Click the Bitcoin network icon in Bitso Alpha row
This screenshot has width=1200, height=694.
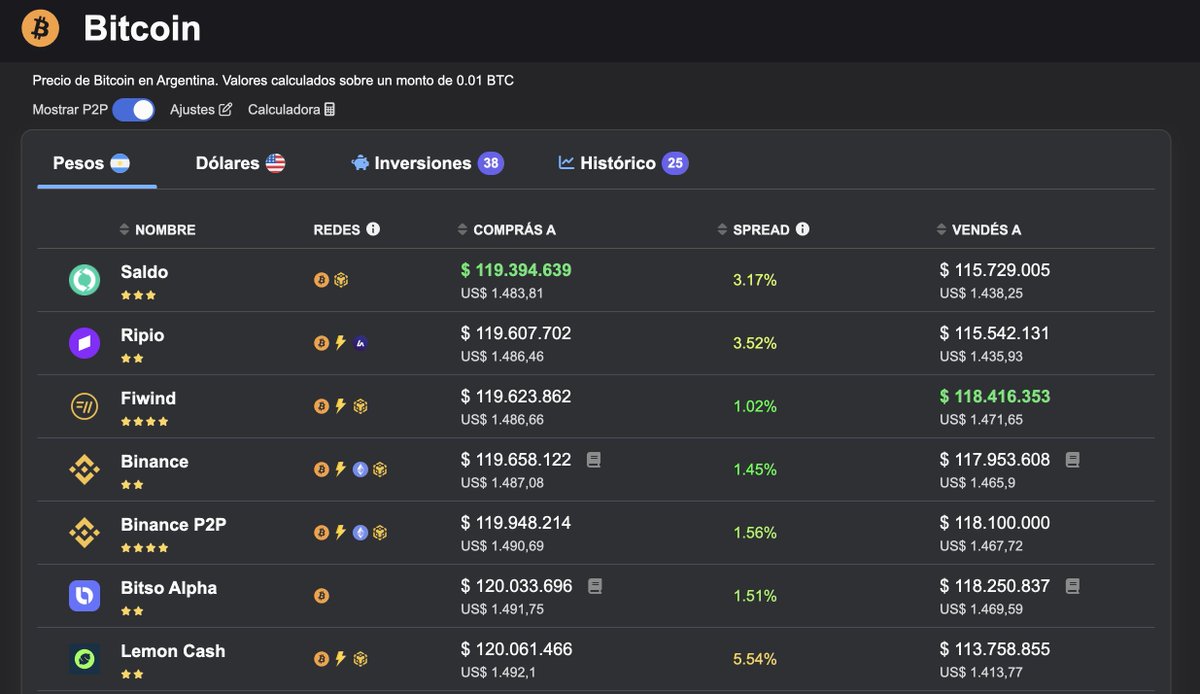tap(321, 595)
